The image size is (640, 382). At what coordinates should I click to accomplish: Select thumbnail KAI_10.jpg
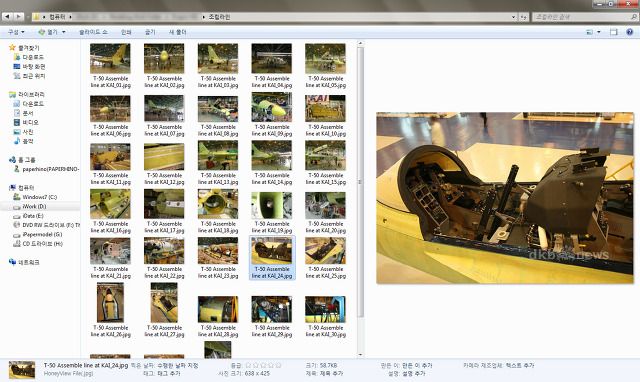(x=325, y=108)
